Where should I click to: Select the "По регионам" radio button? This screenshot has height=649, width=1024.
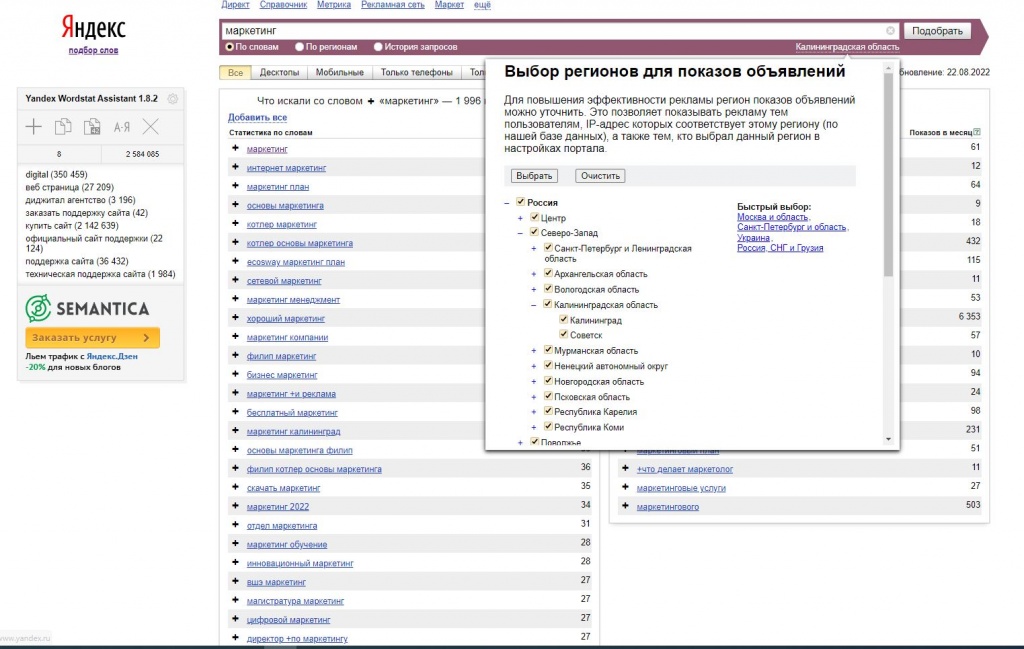pos(299,47)
